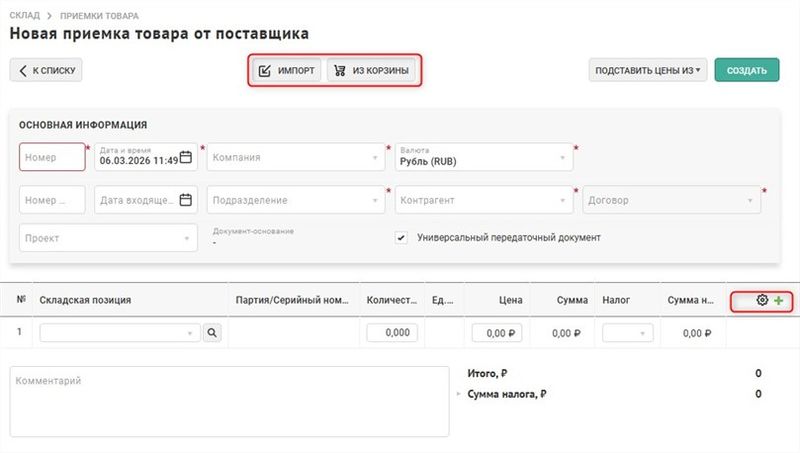Open the ПОДСТАВИТЬ ЦЕНЫ ИЗ dropdown
800x453 pixels.
(x=647, y=70)
